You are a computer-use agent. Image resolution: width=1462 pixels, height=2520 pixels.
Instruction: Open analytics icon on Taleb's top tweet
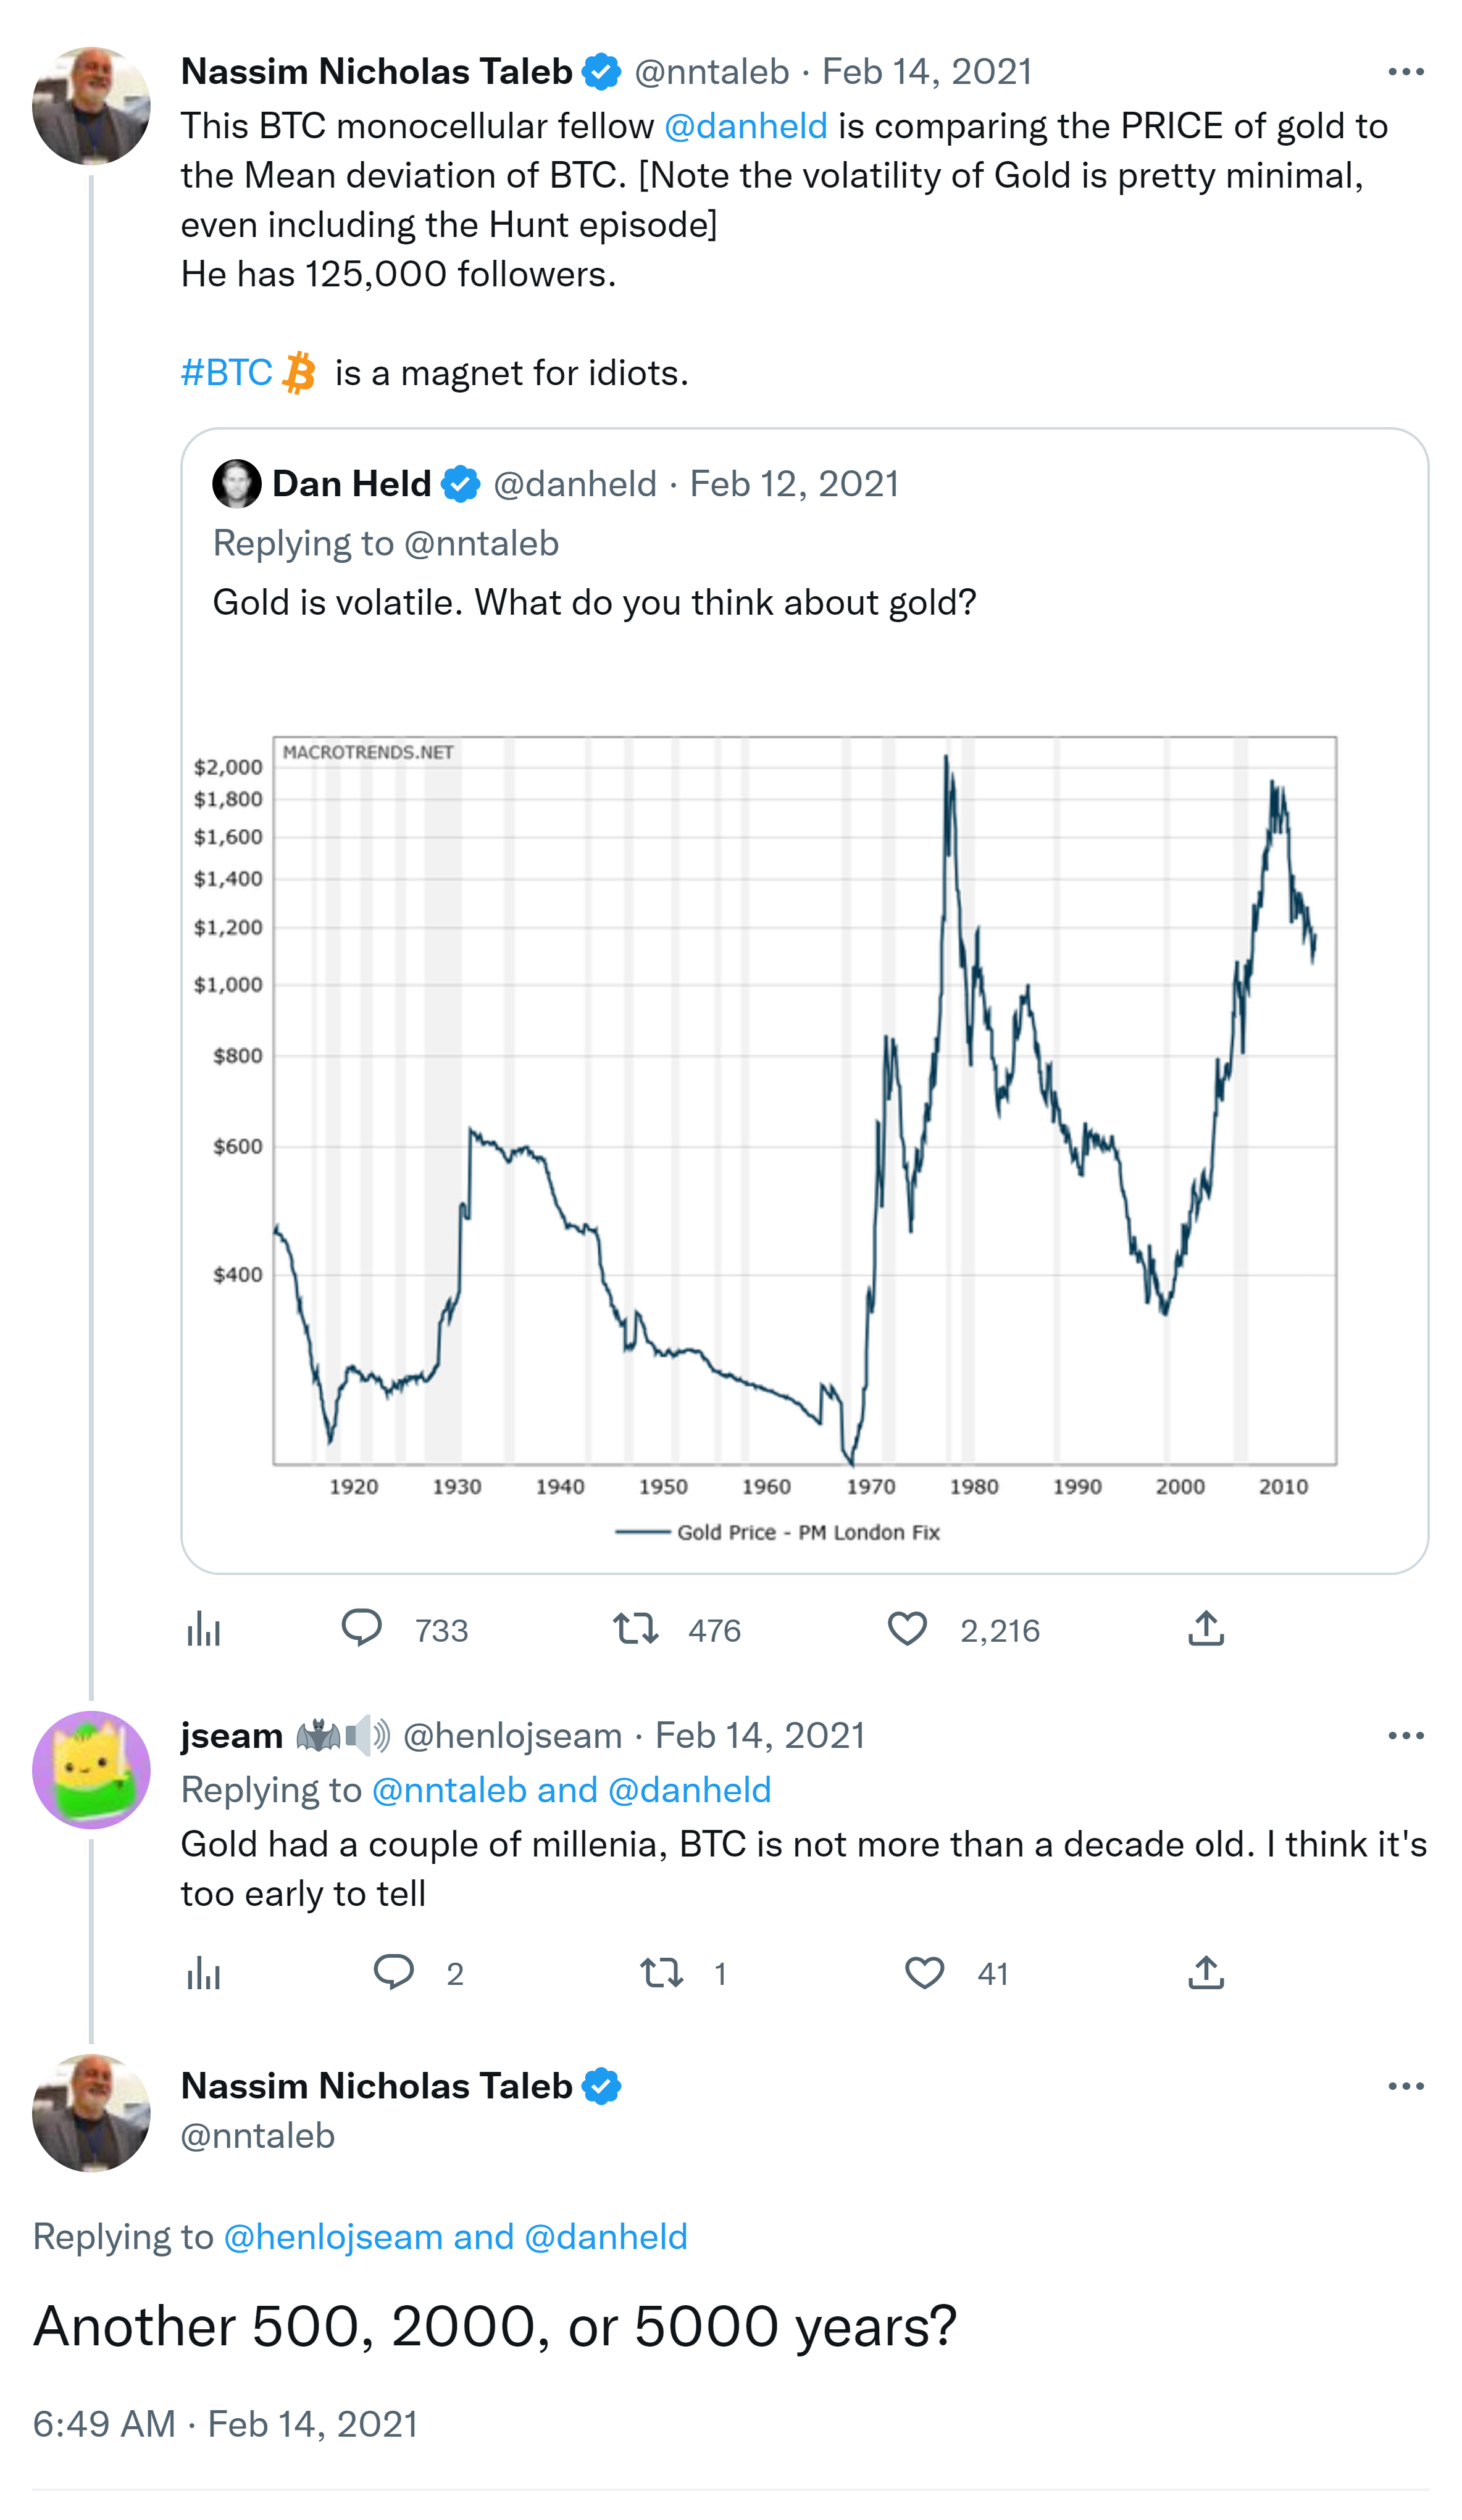pyautogui.click(x=203, y=1629)
